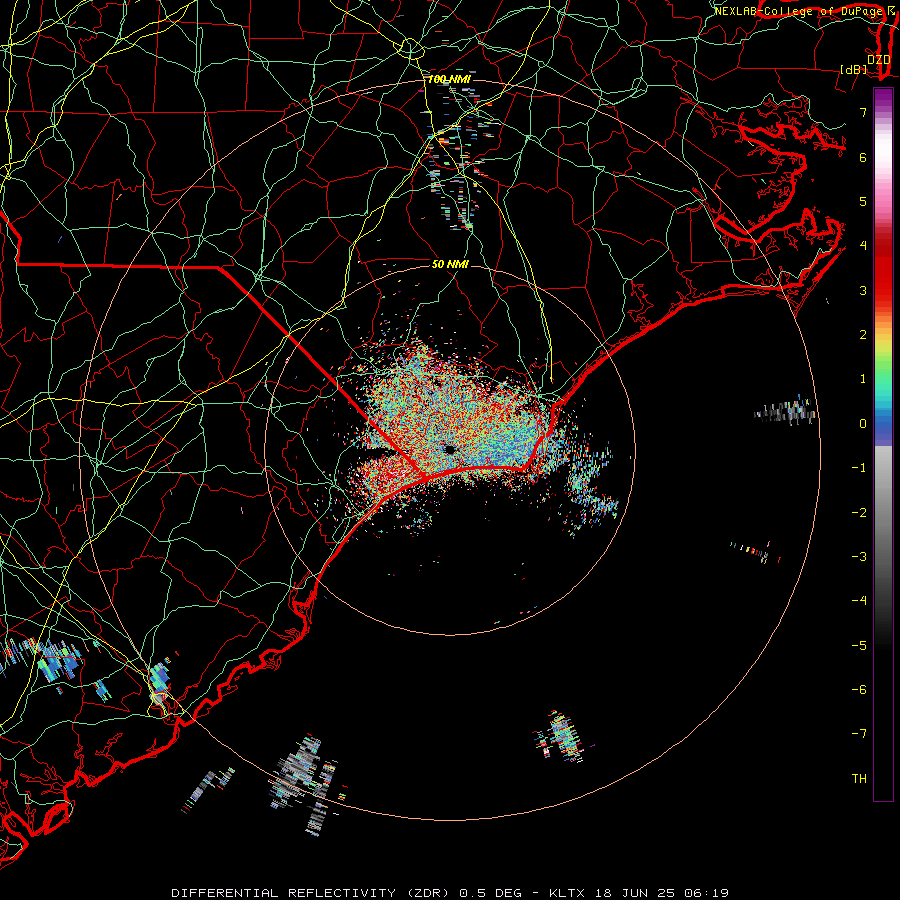The width and height of the screenshot is (900, 900).
Task: Click the "1" value on the color scale
Action: pos(863,379)
